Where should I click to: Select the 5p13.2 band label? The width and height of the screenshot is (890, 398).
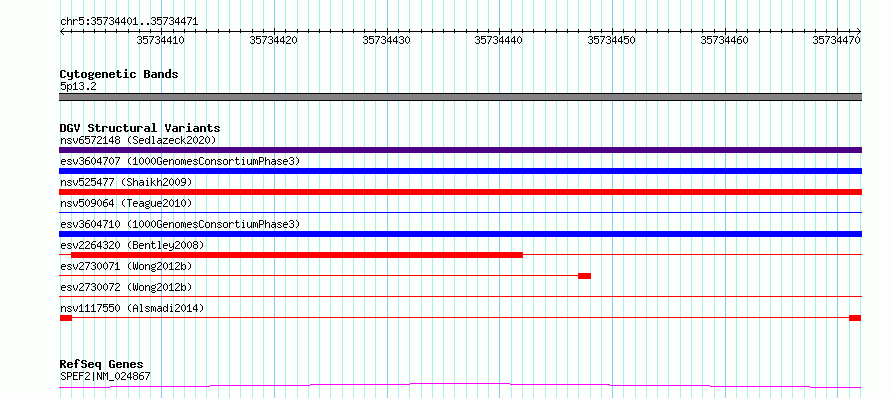pyautogui.click(x=78, y=86)
